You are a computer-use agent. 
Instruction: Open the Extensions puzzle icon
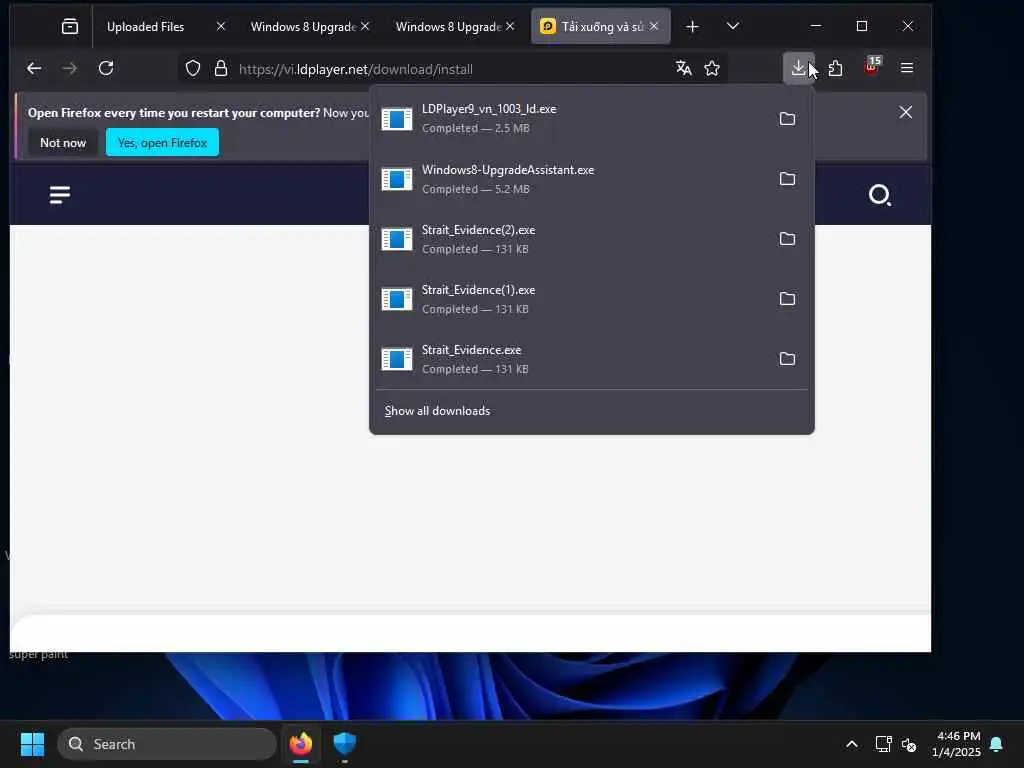835,68
